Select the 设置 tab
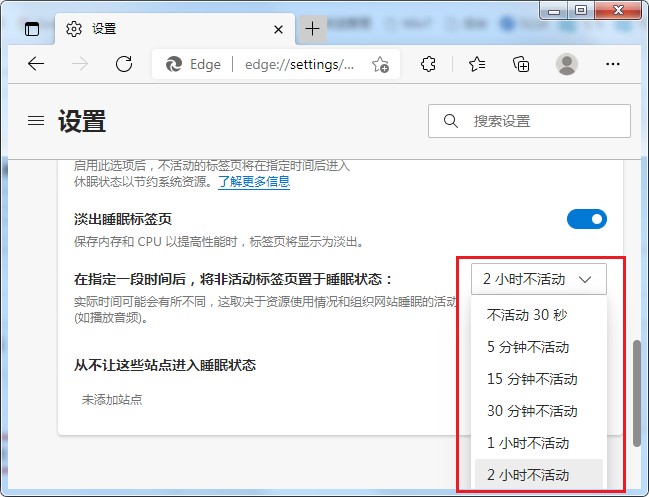Viewport: 649px width, 497px height. pyautogui.click(x=175, y=29)
